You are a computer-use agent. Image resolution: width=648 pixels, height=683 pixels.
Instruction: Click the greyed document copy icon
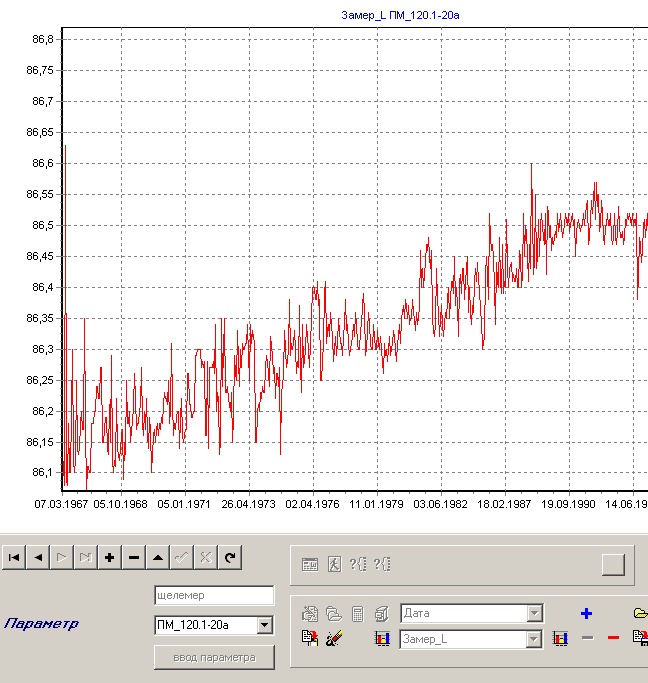310,614
